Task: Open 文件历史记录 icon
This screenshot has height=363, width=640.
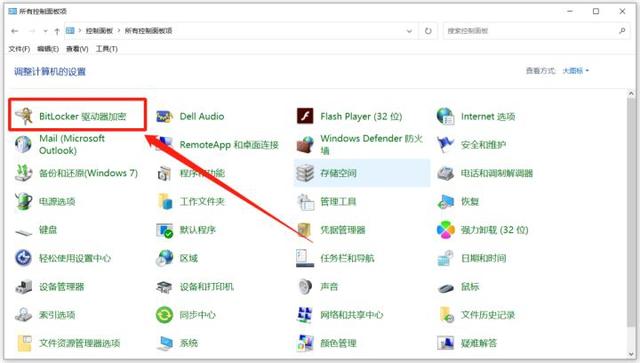Action: [x=446, y=315]
